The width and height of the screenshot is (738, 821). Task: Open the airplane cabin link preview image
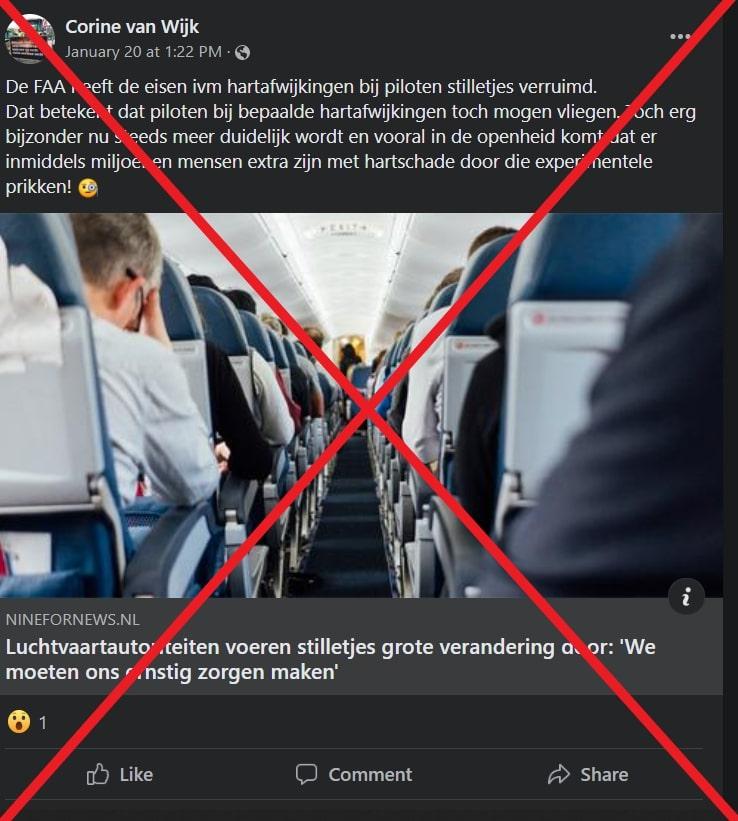coord(361,405)
